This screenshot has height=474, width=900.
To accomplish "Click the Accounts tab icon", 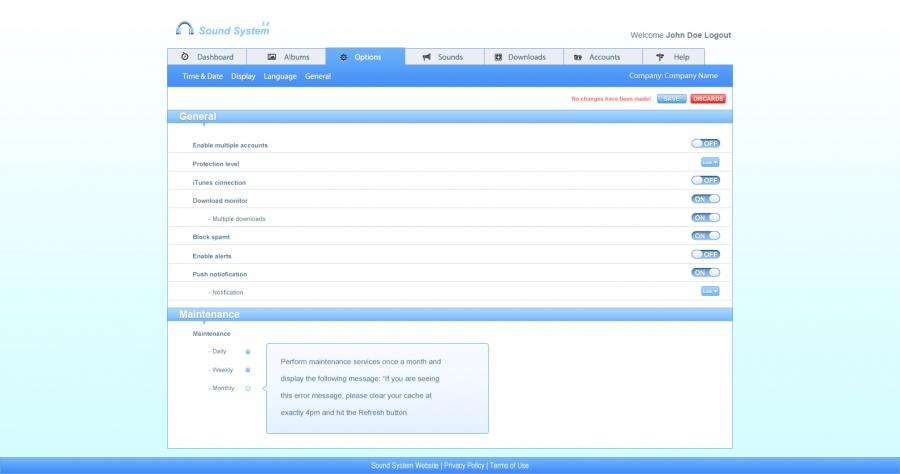I will [x=578, y=57].
